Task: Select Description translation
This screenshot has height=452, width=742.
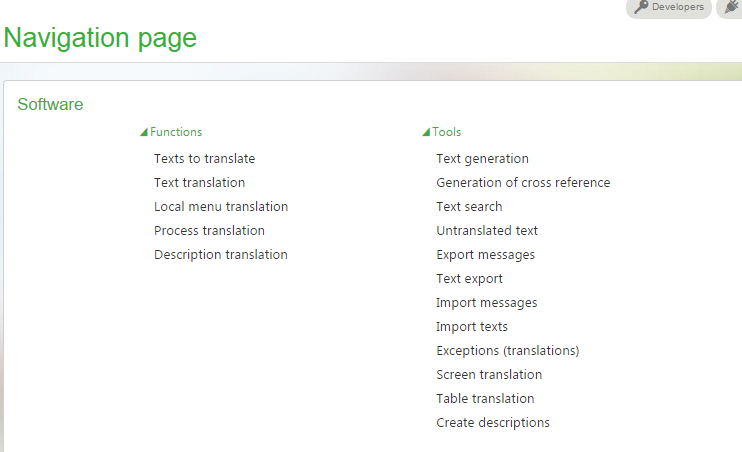Action: click(221, 255)
